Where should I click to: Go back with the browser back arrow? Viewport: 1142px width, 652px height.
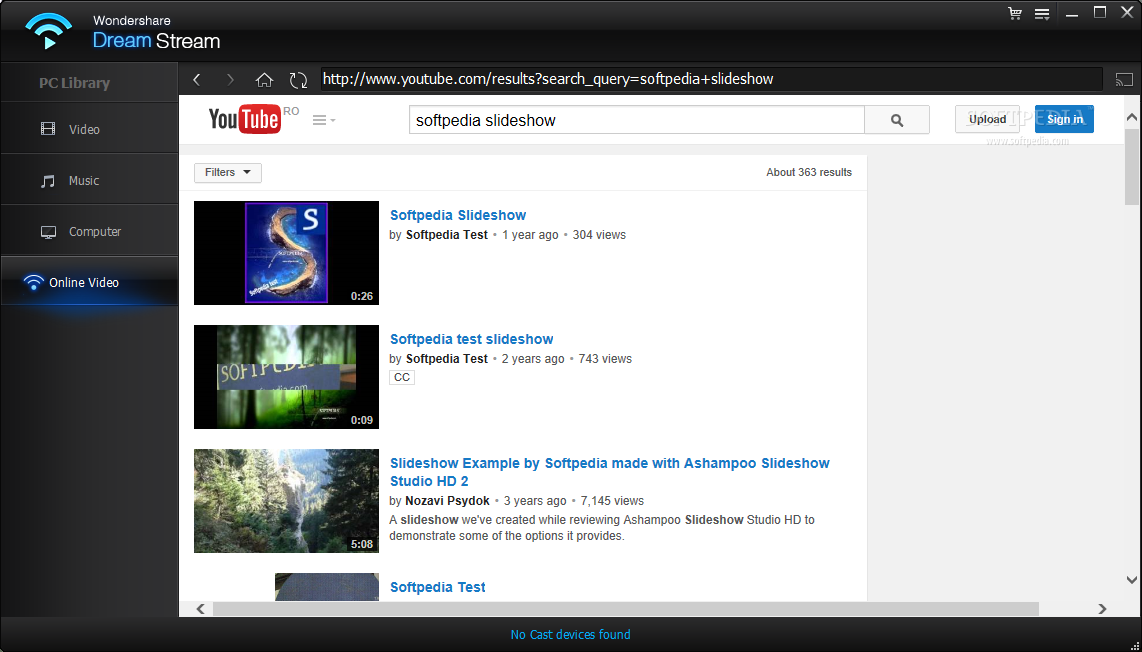pyautogui.click(x=197, y=79)
